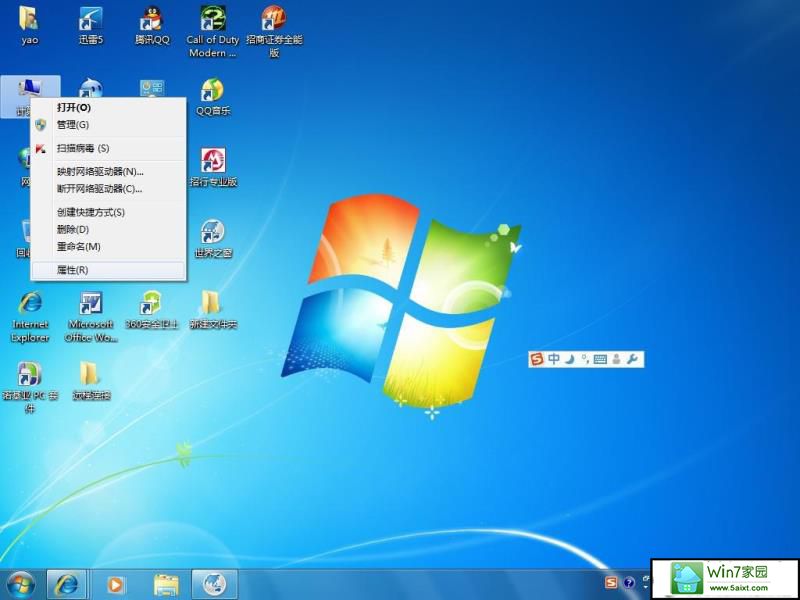Click the Windows Start orb

21,585
